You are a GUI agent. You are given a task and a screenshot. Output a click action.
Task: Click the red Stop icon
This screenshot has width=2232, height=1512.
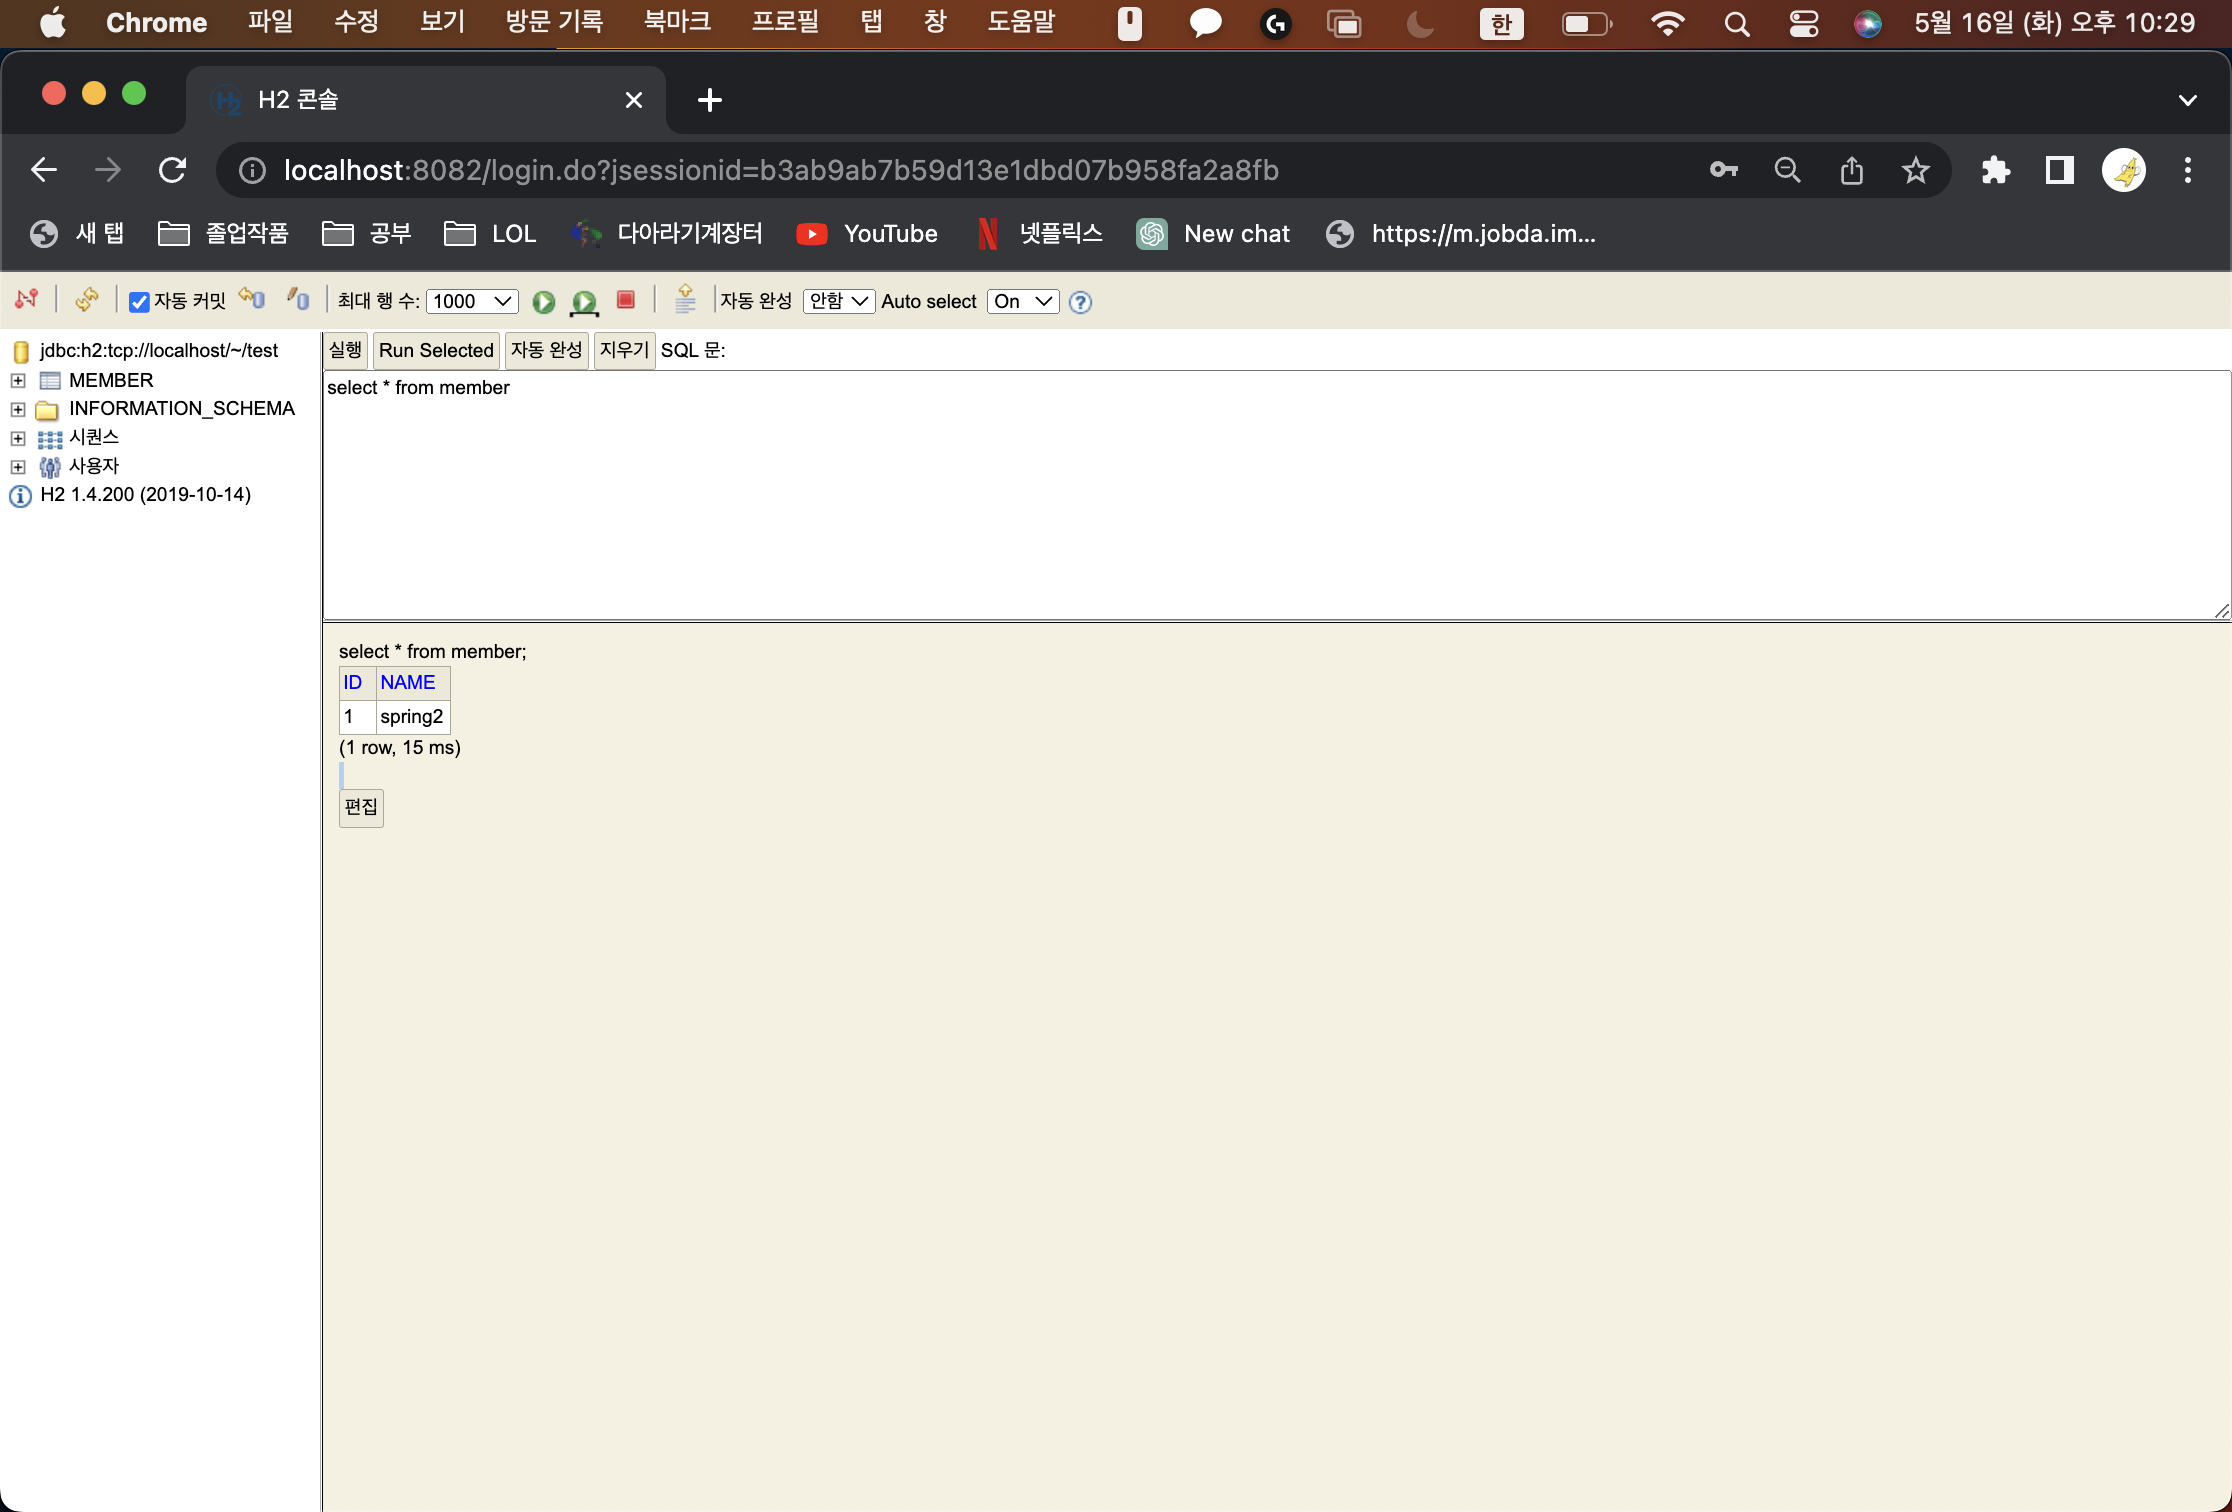click(x=627, y=300)
